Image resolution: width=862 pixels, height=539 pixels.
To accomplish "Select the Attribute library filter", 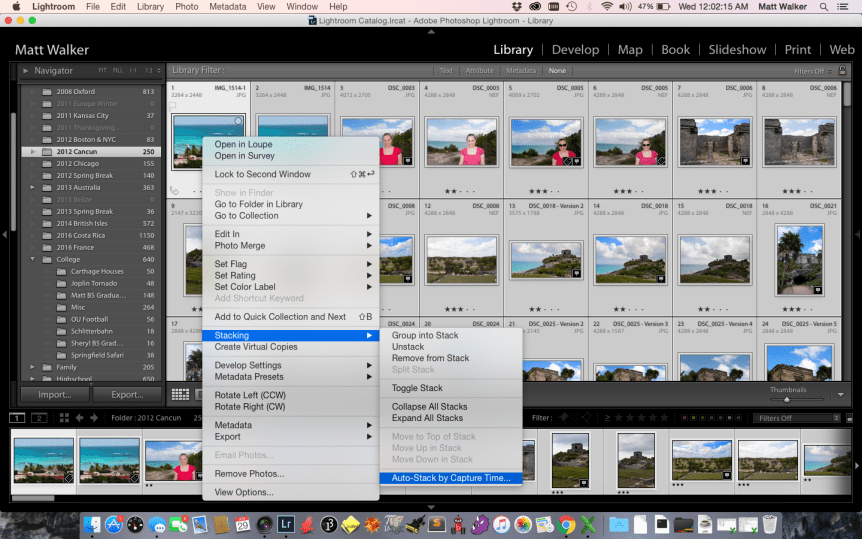I will 479,70.
